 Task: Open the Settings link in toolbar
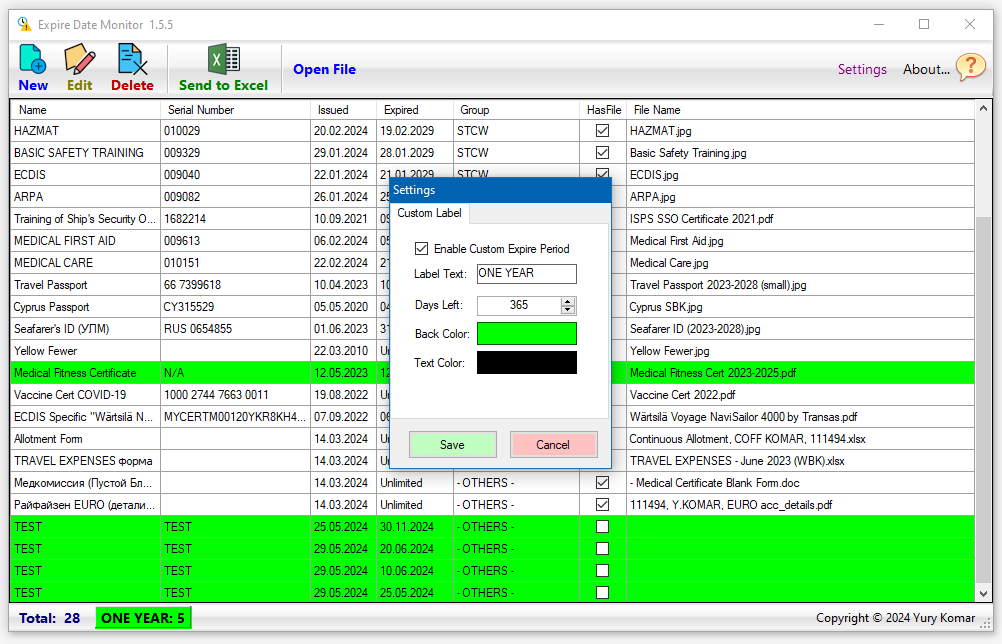(862, 69)
